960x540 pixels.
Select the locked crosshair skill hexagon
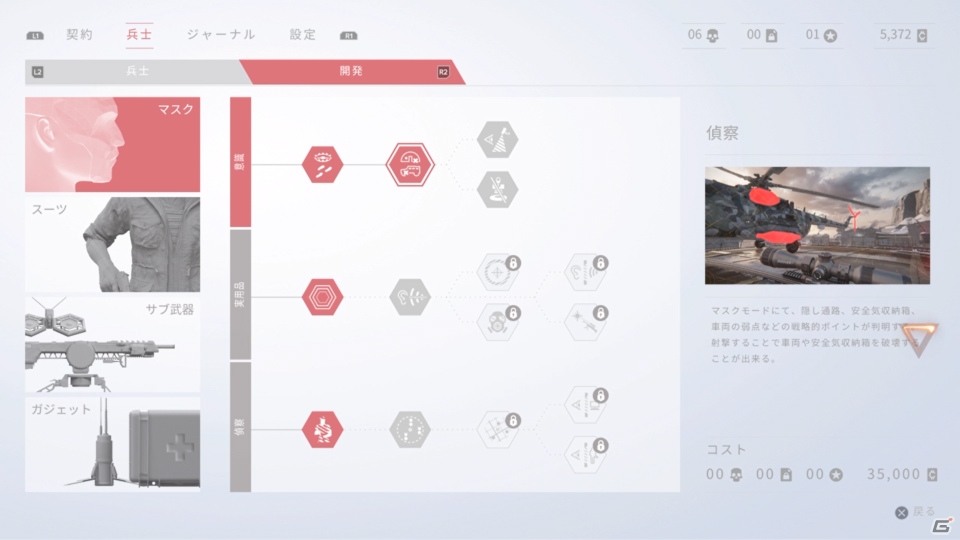pos(498,272)
